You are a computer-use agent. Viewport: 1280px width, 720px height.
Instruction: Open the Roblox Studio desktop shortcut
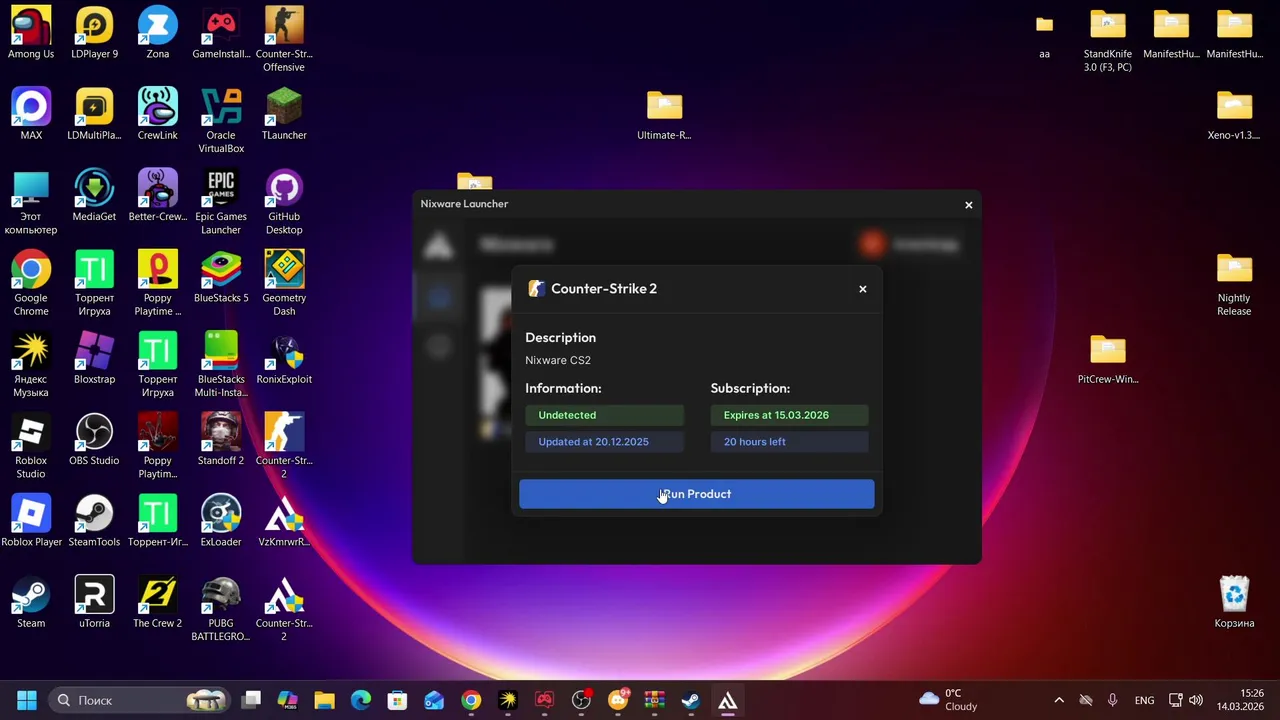[x=31, y=447]
